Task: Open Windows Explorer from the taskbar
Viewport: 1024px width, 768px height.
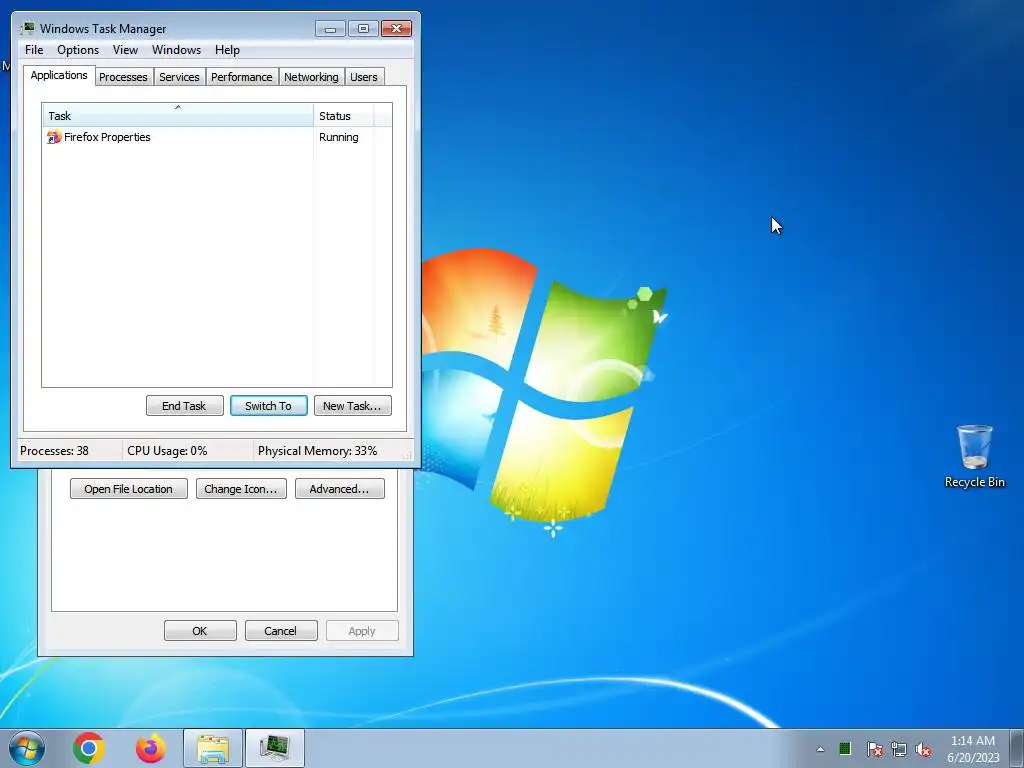Action: [213, 748]
